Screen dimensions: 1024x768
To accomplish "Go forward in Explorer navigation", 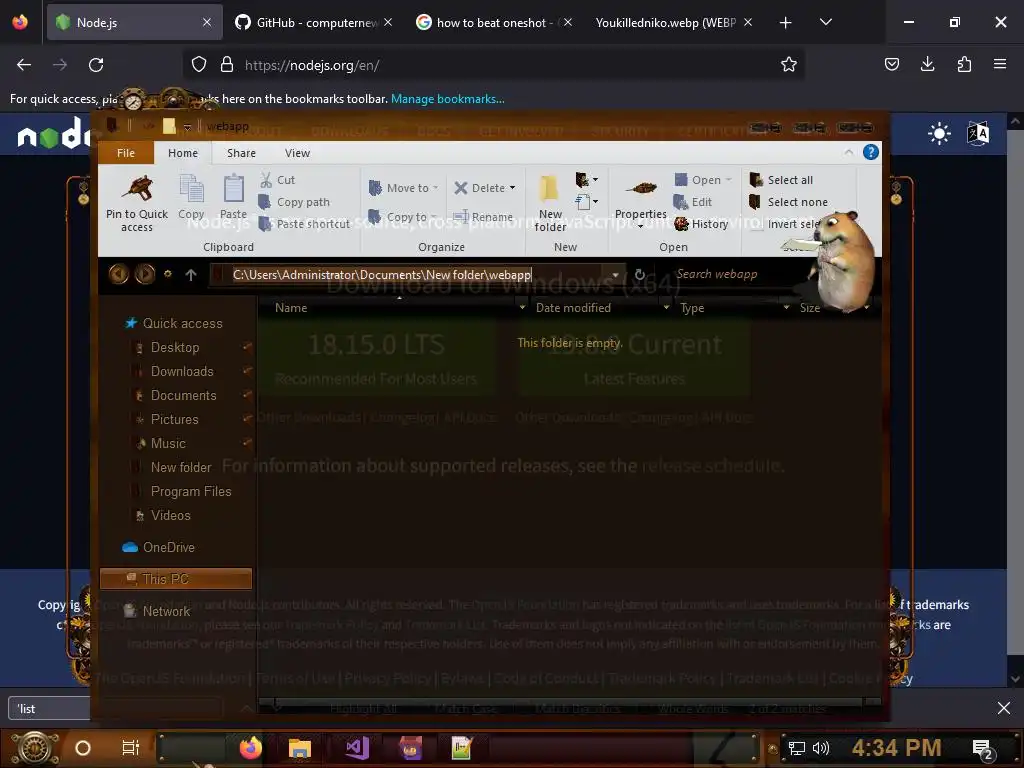I will point(145,274).
